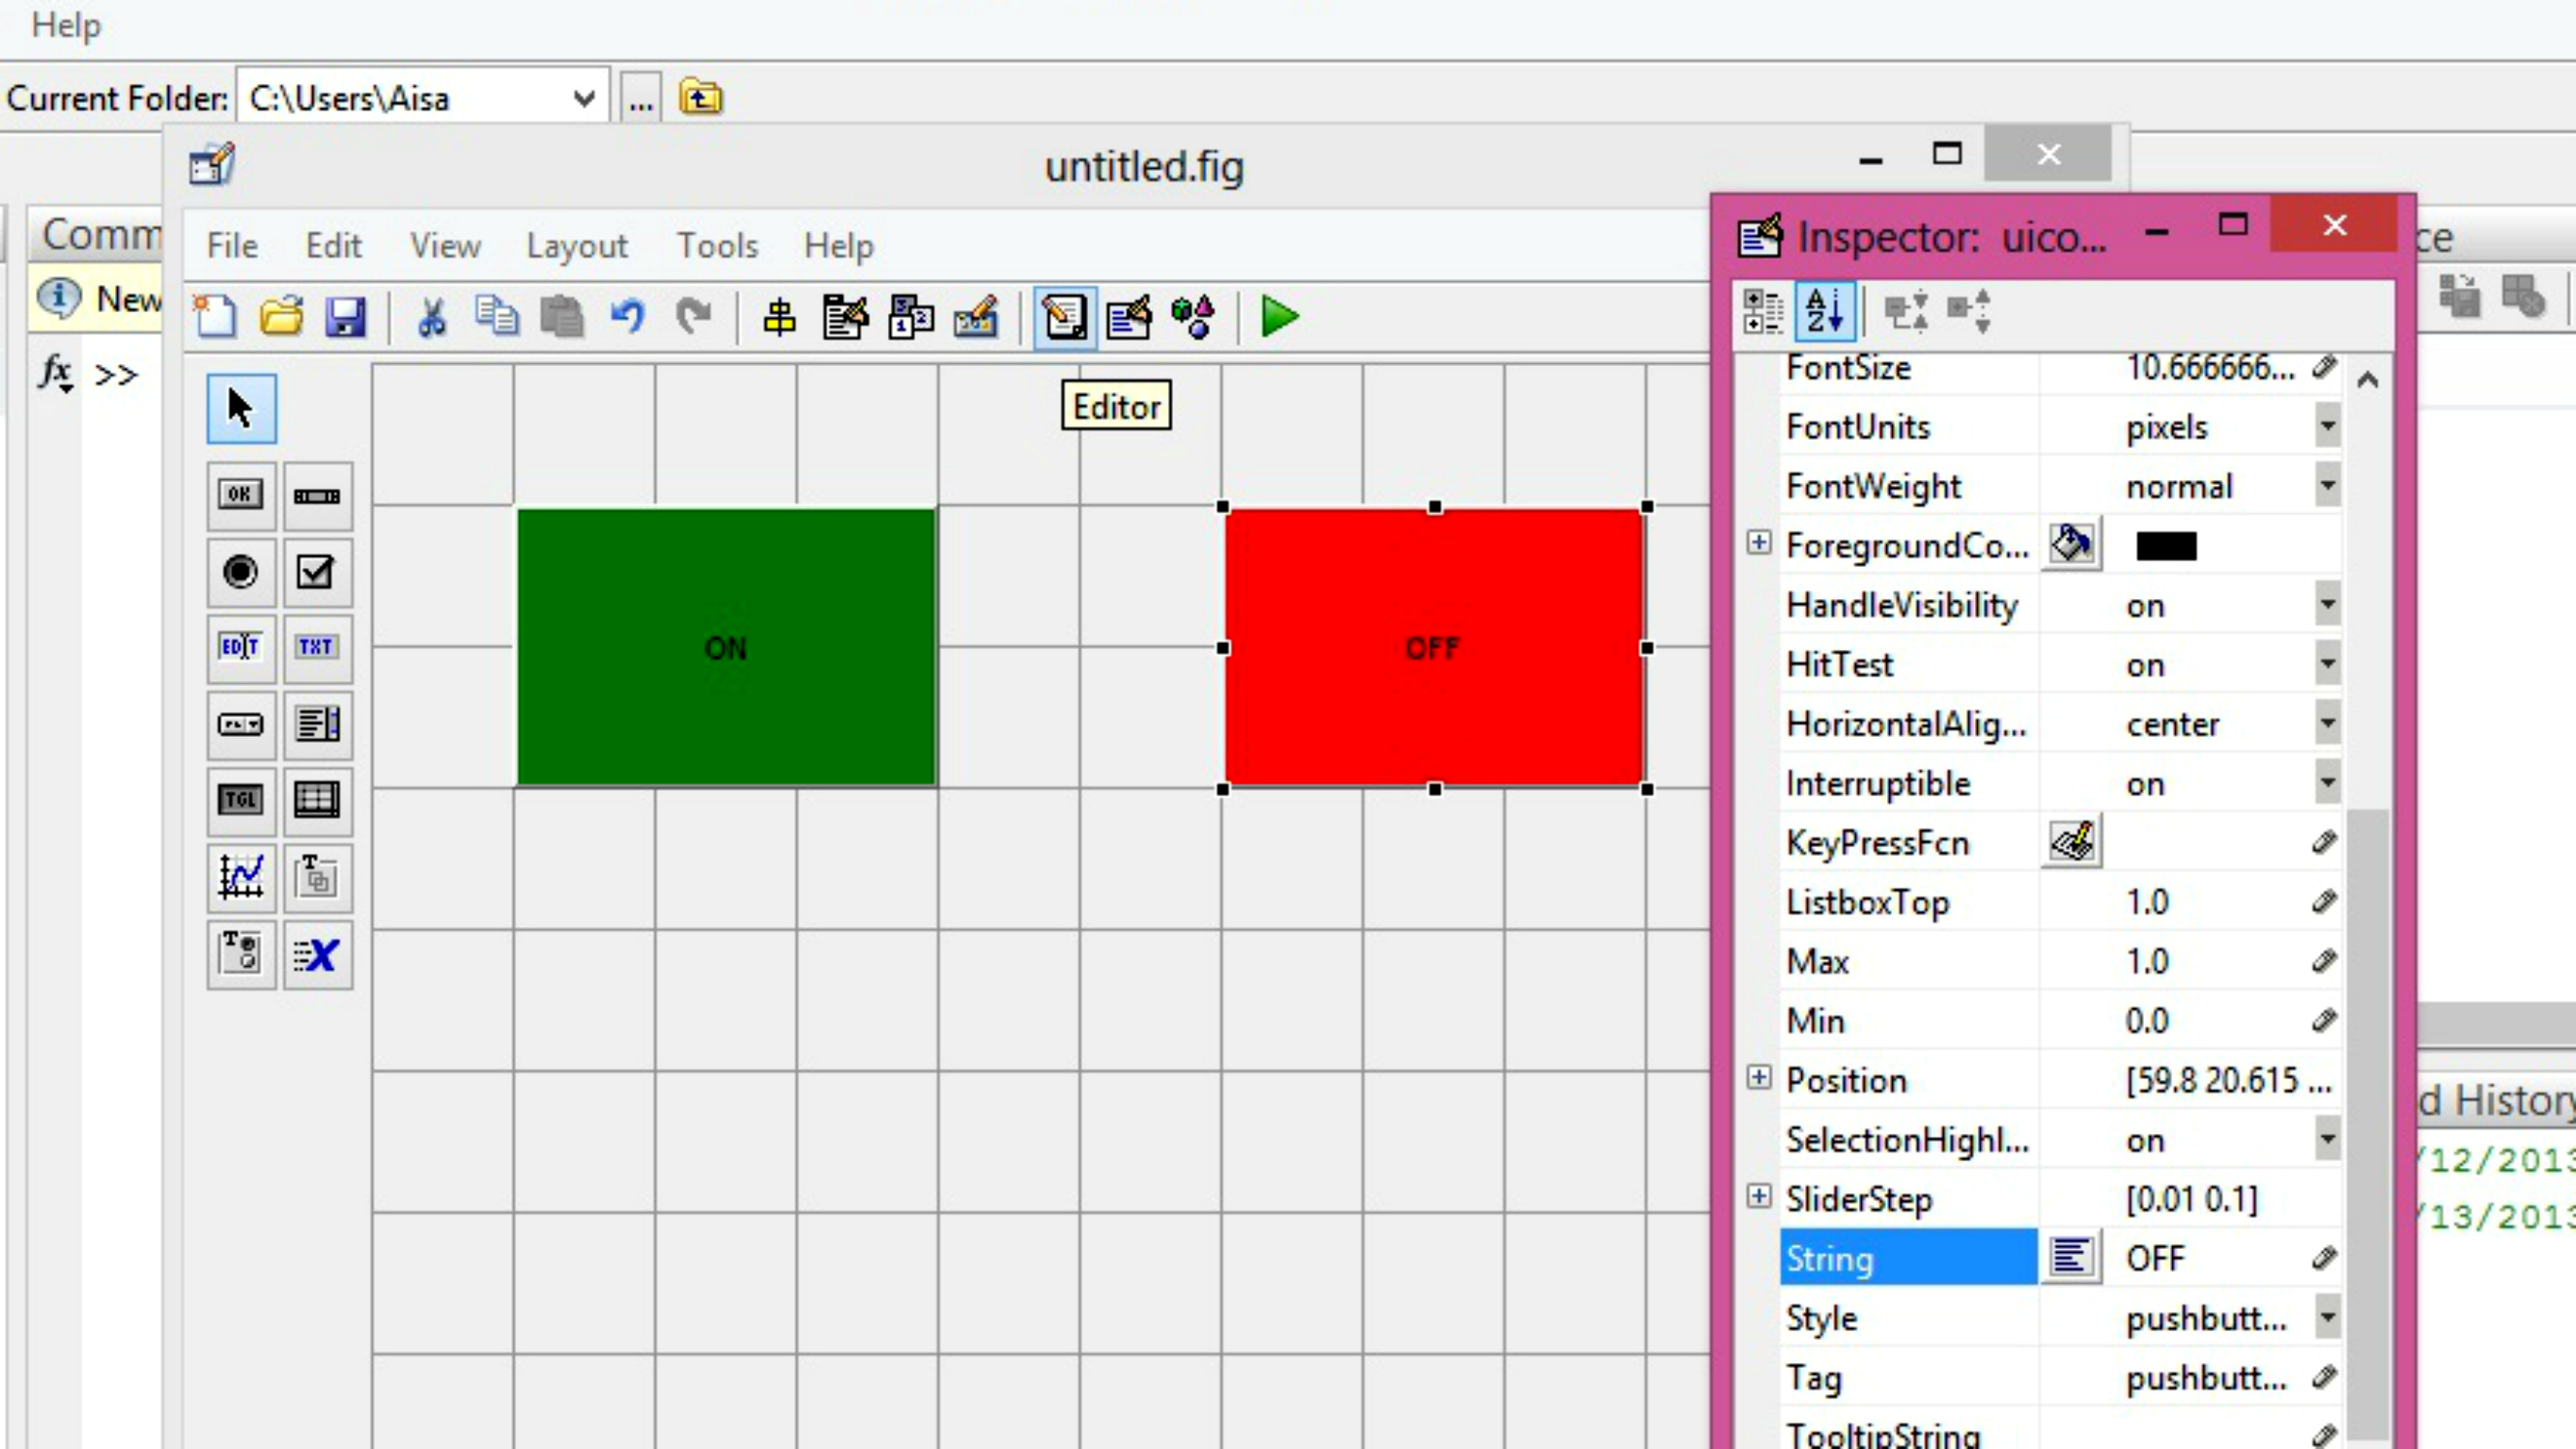2576x1449 pixels.
Task: Open the Align Objects tool
Action: pyautogui.click(x=779, y=318)
